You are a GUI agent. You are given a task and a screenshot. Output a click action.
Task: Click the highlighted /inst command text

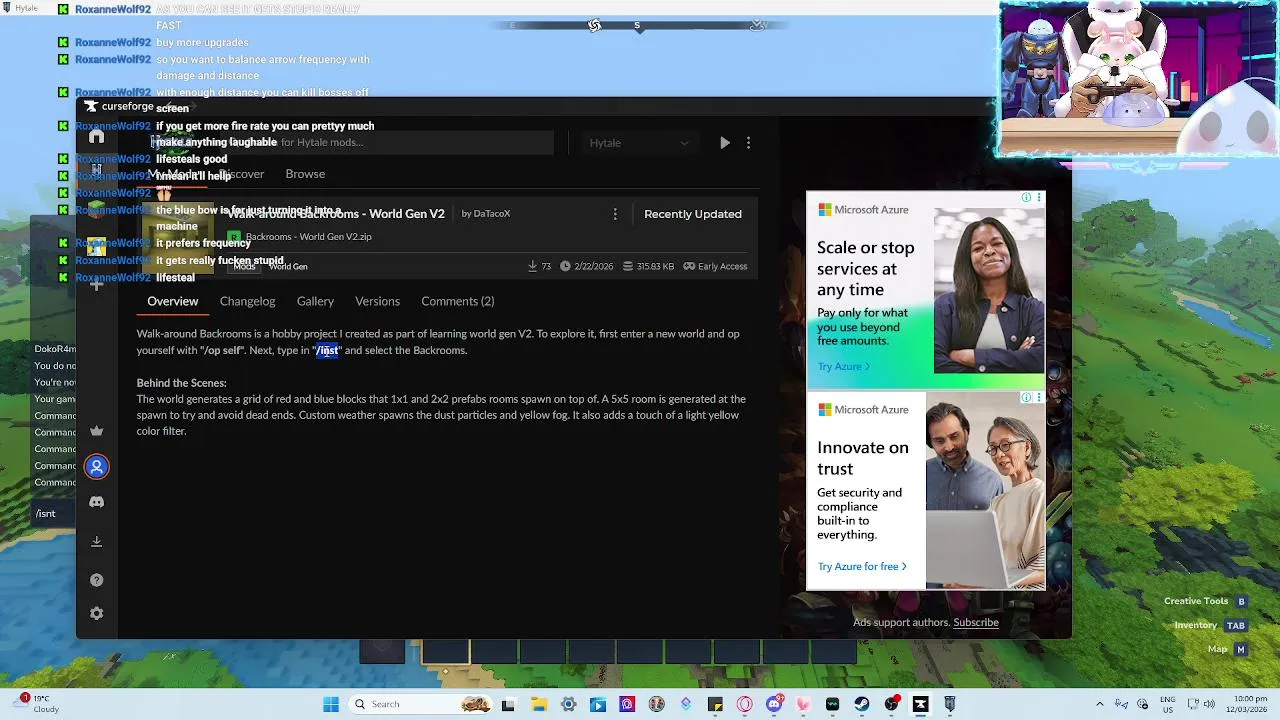328,351
